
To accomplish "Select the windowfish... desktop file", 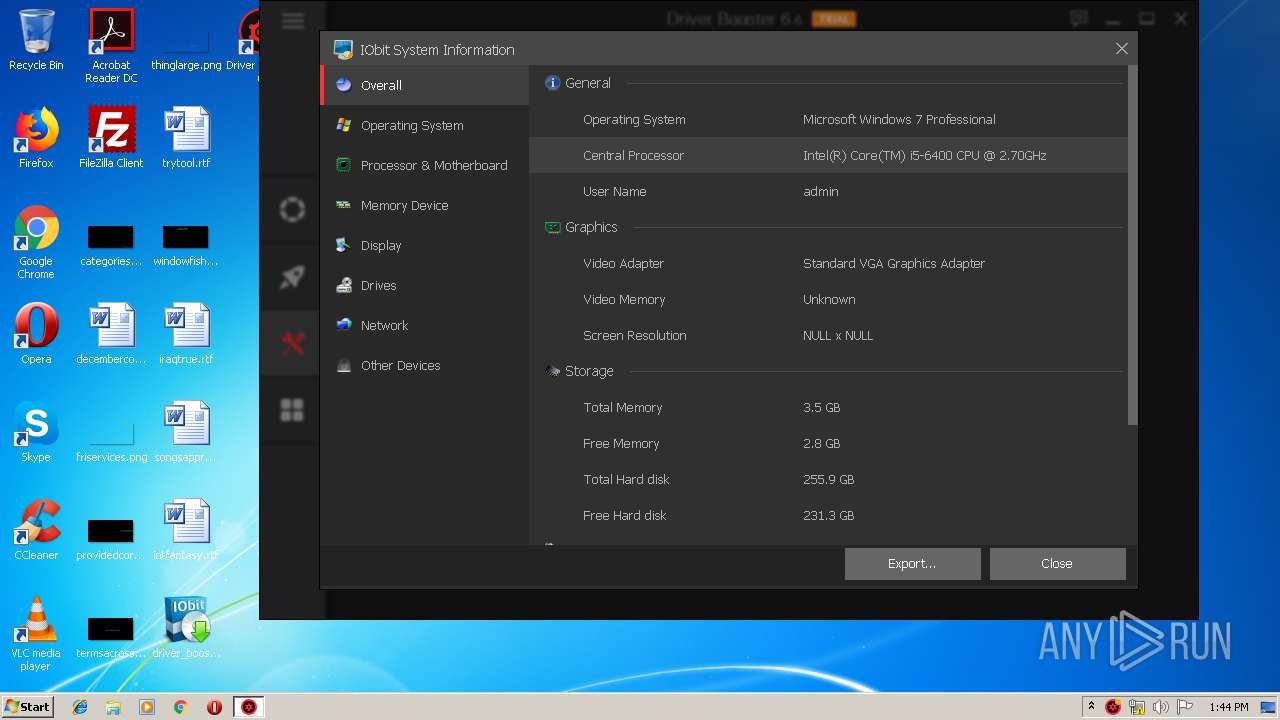I will (x=186, y=245).
